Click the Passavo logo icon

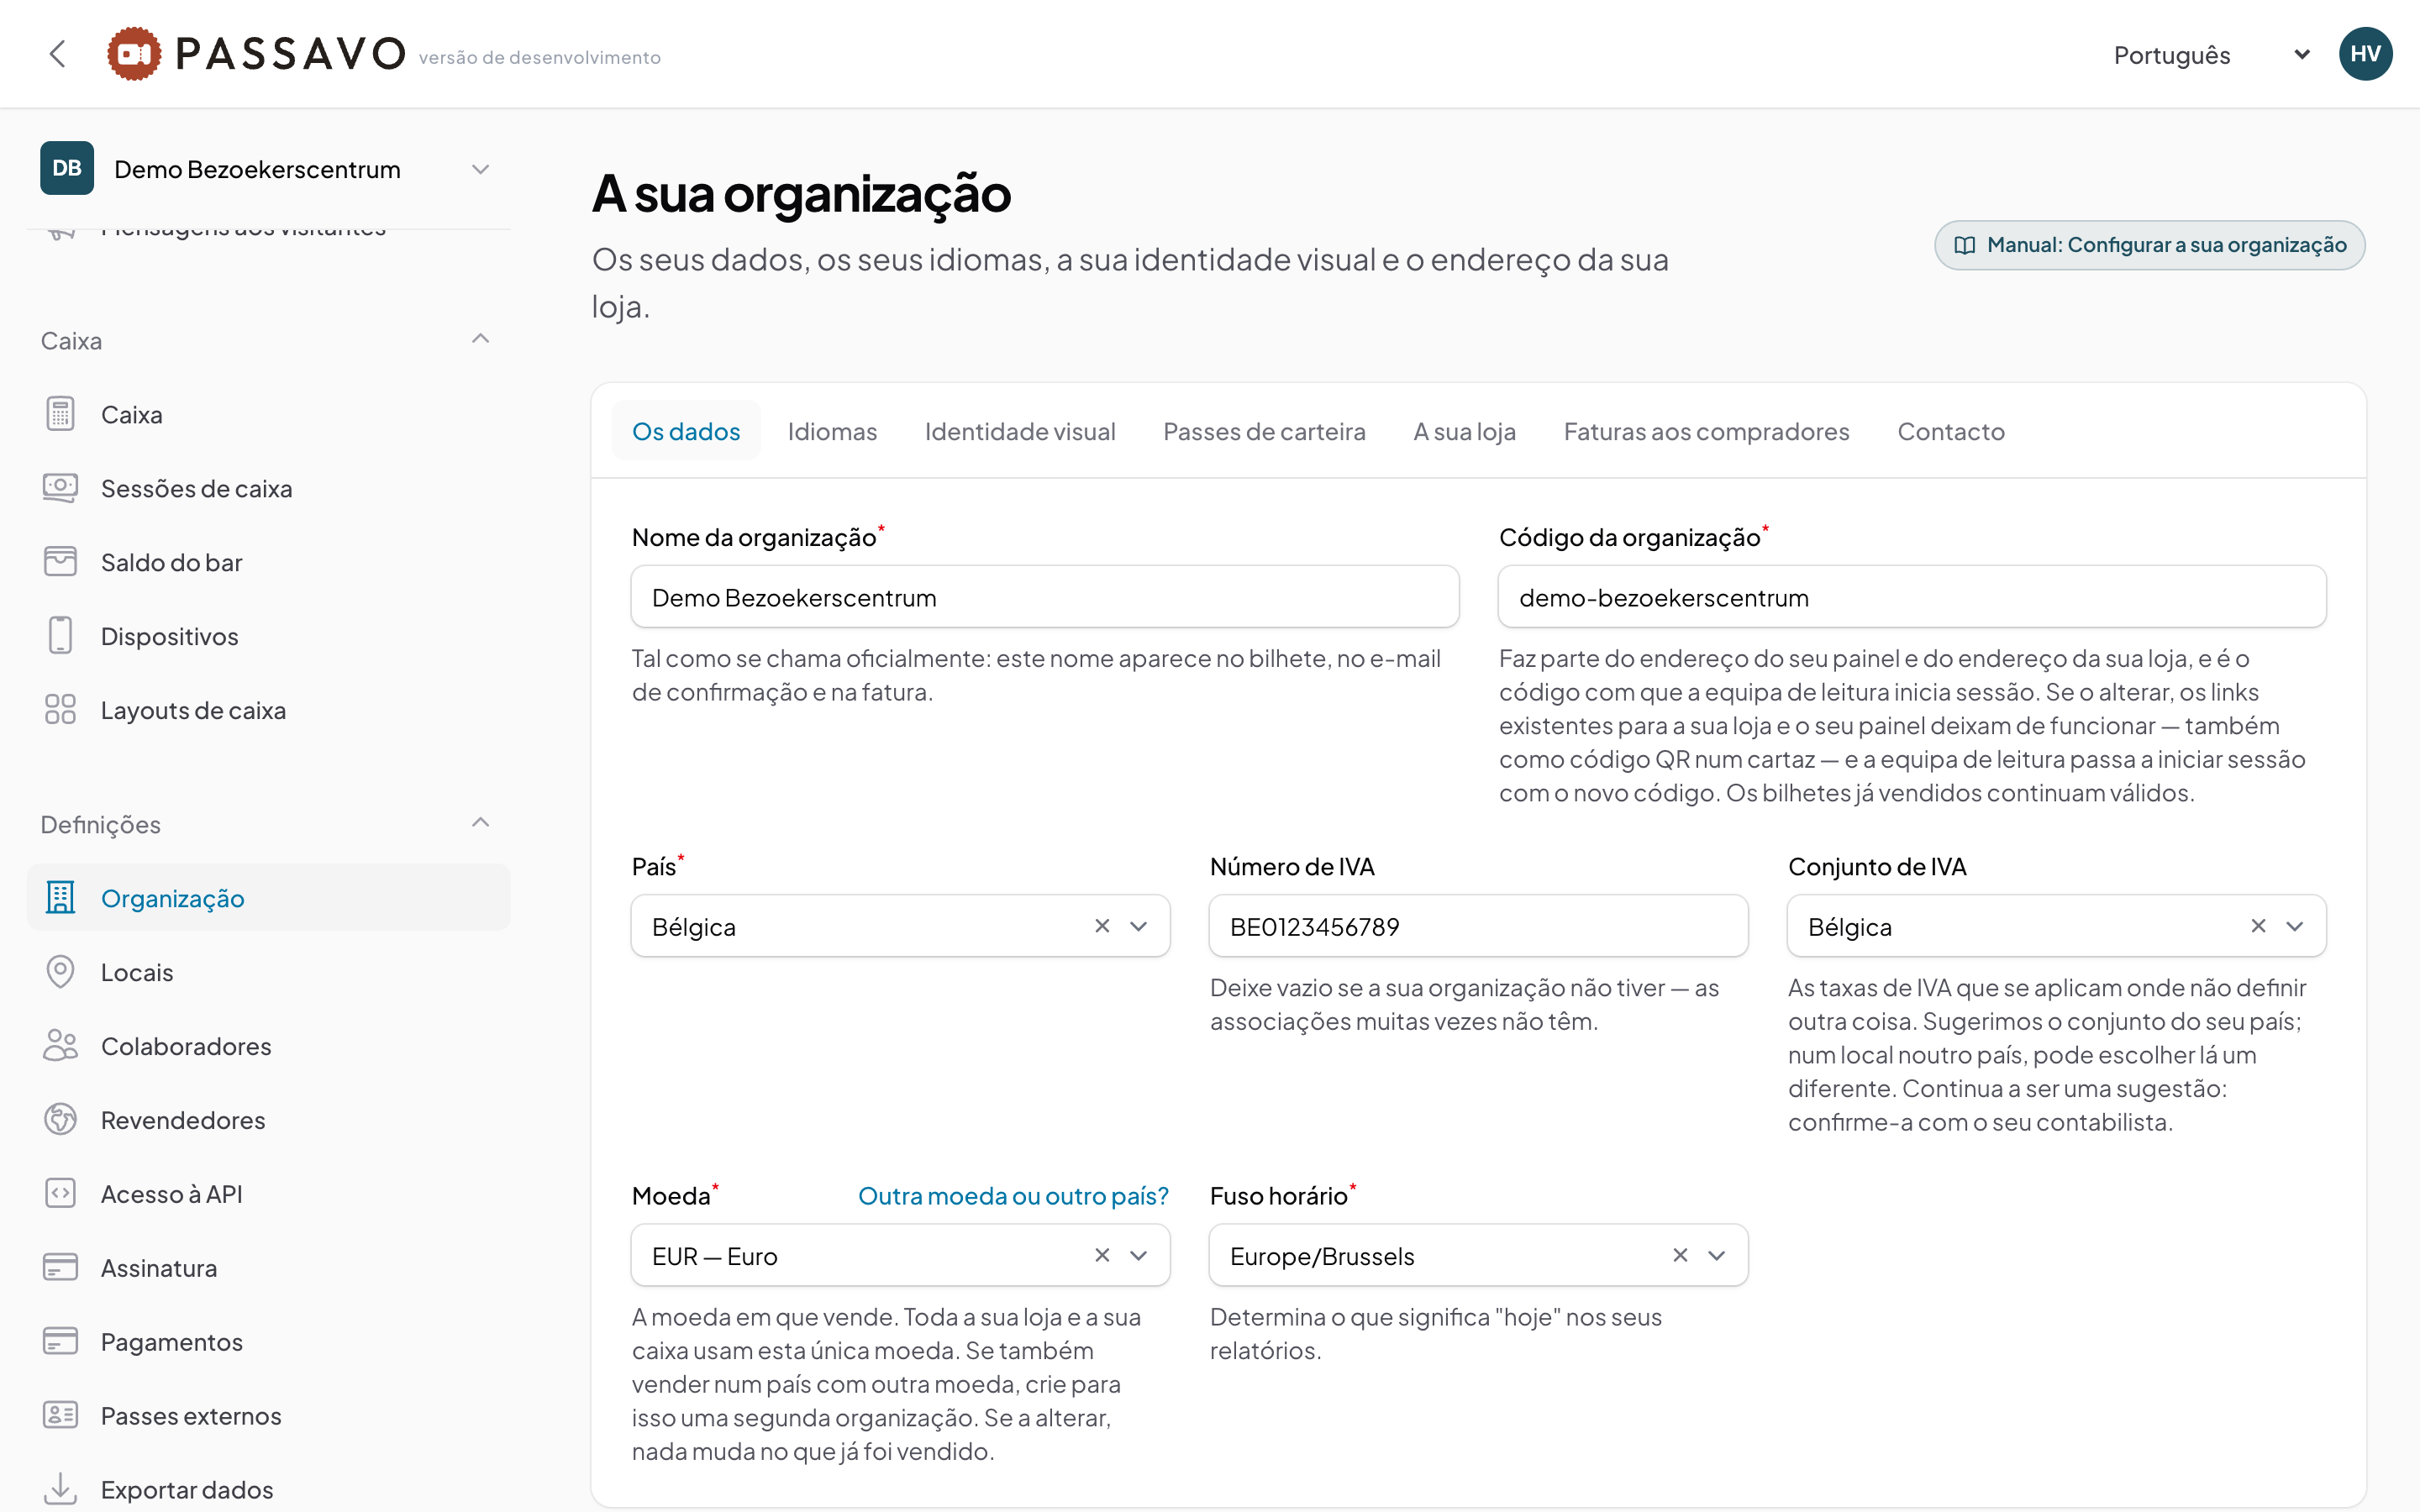[134, 54]
